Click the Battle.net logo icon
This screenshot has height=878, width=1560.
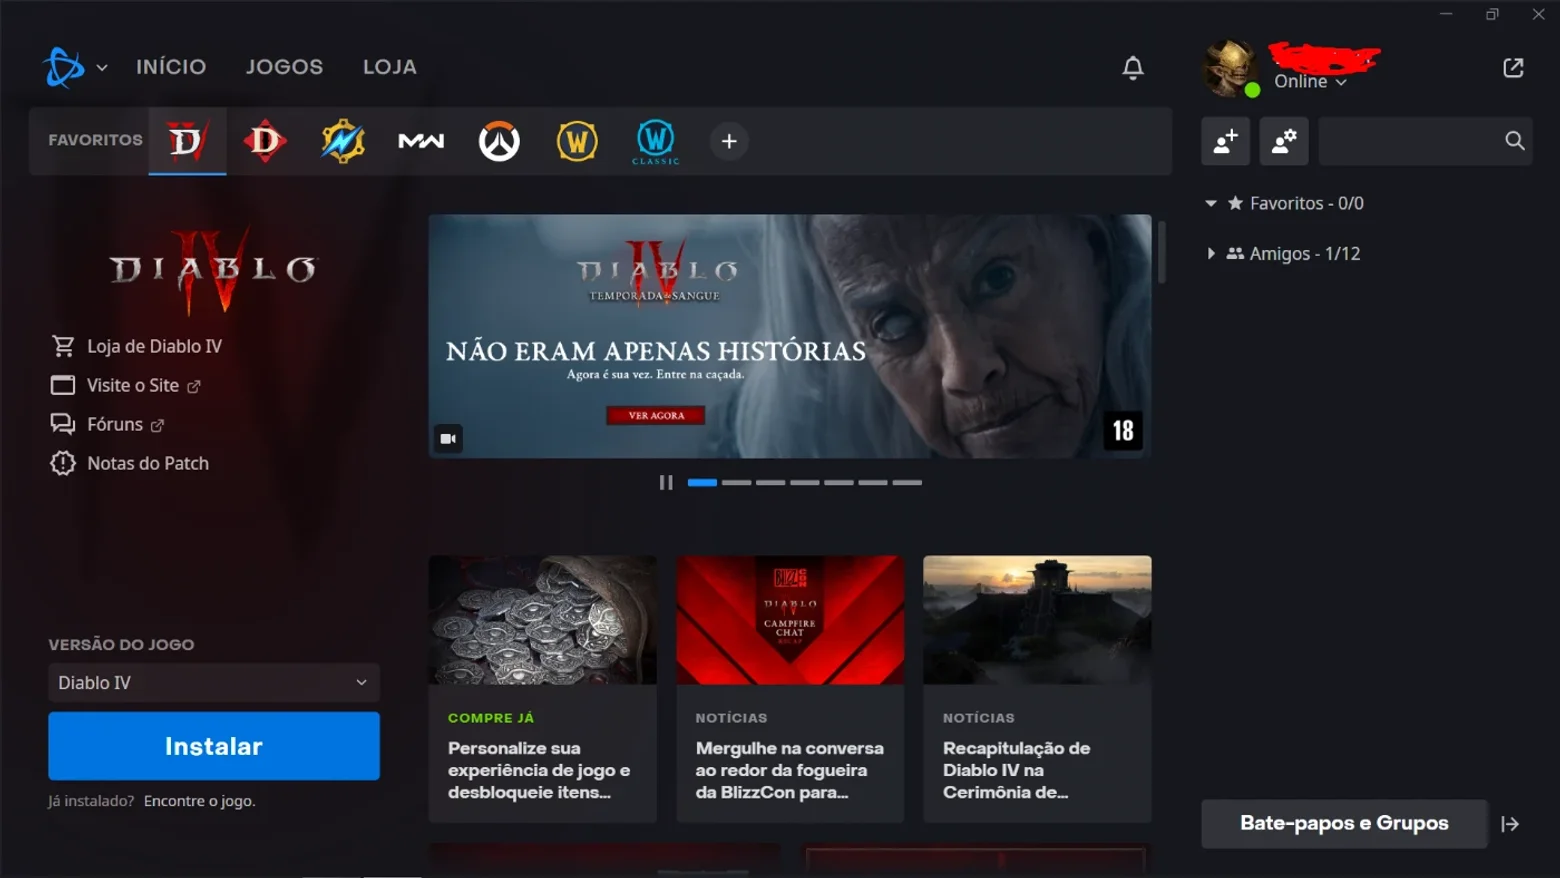coord(64,67)
